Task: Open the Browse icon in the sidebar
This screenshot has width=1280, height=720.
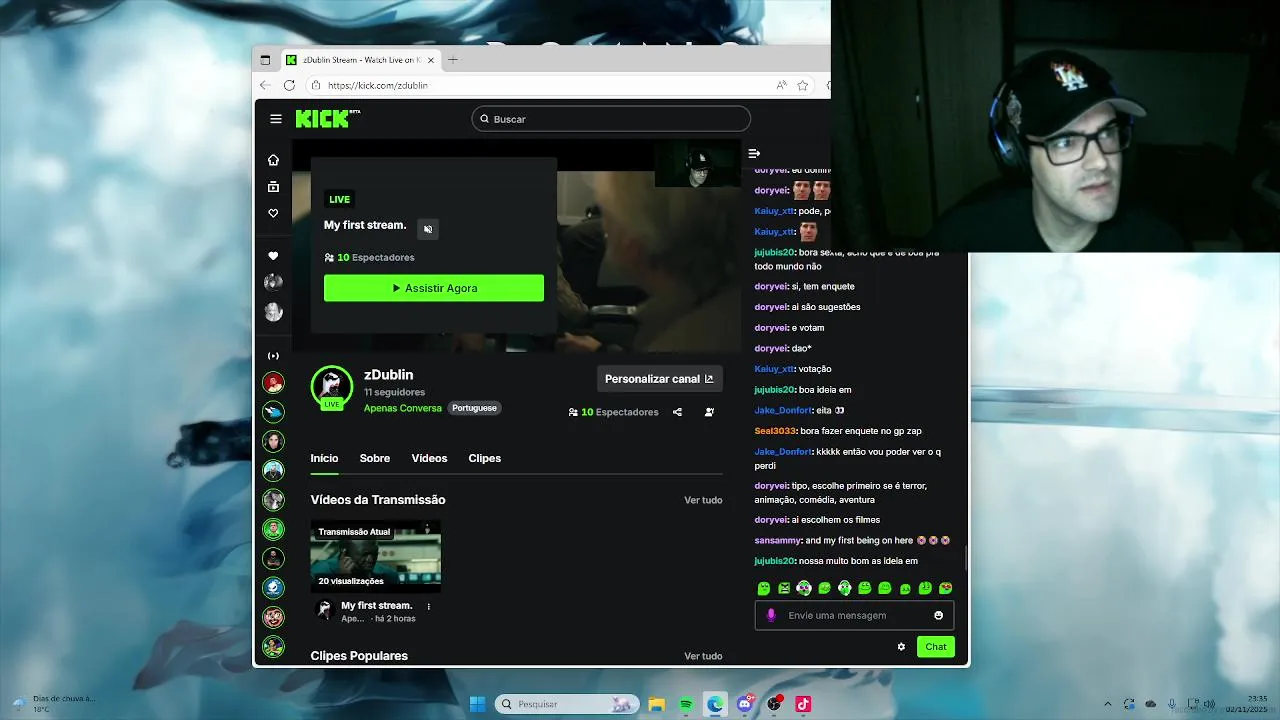Action: pyautogui.click(x=273, y=187)
